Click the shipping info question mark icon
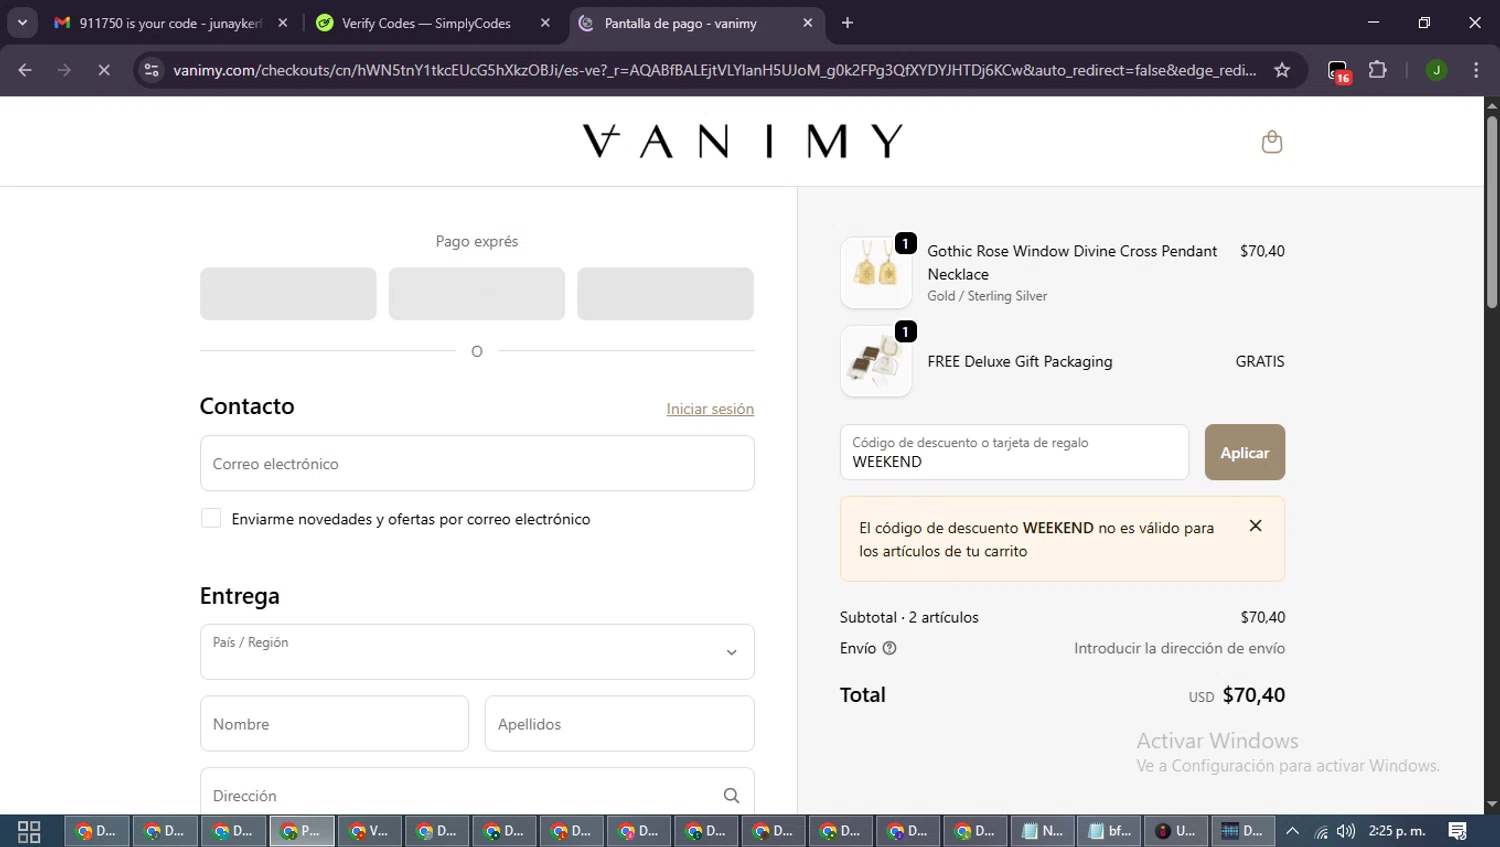Screen dimensions: 1500x847 [x=889, y=648]
